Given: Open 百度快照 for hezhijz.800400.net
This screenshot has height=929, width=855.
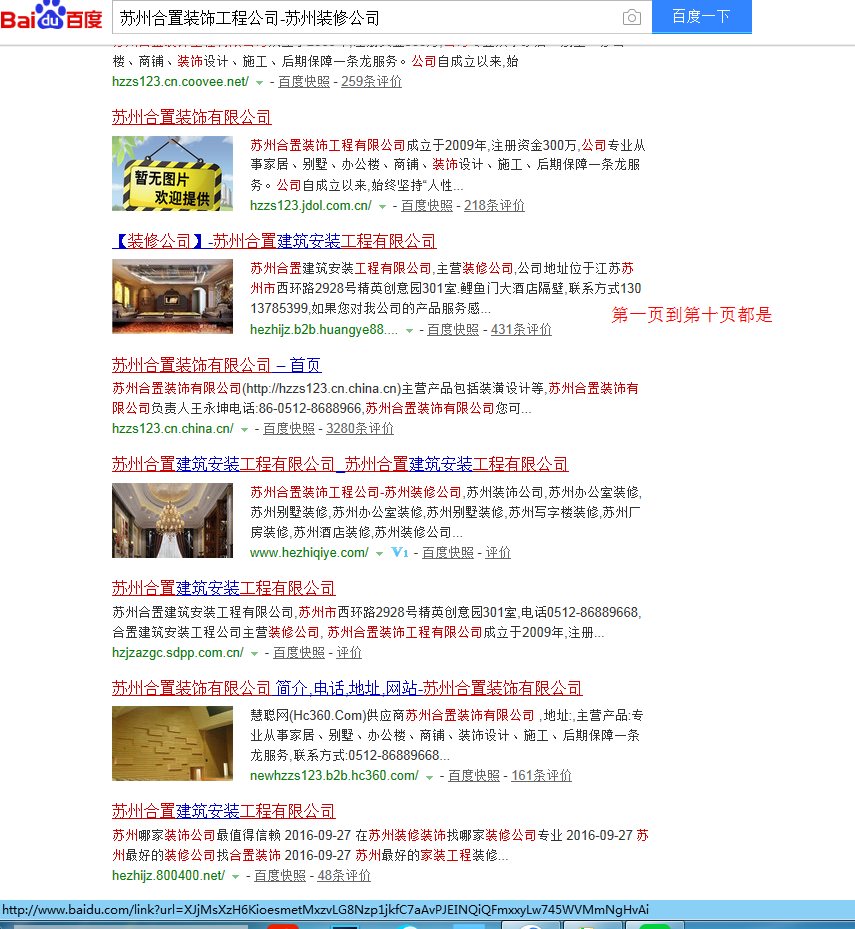Looking at the screenshot, I should click(280, 876).
